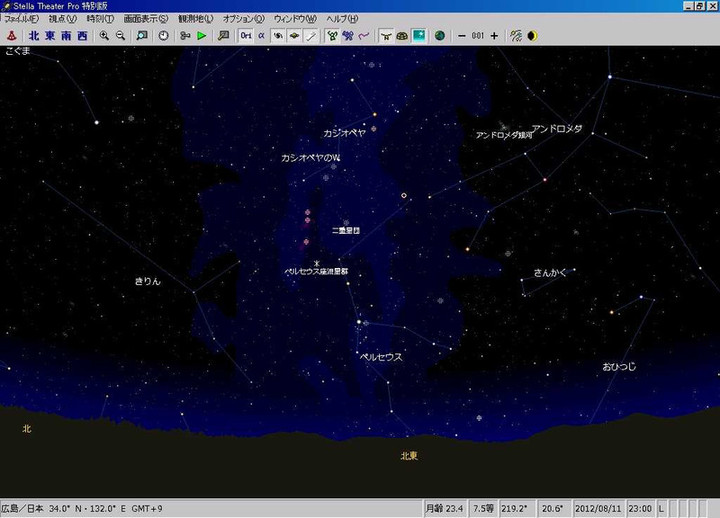Click the 7.5等 magnitude status field
This screenshot has width=720, height=518.
point(484,508)
